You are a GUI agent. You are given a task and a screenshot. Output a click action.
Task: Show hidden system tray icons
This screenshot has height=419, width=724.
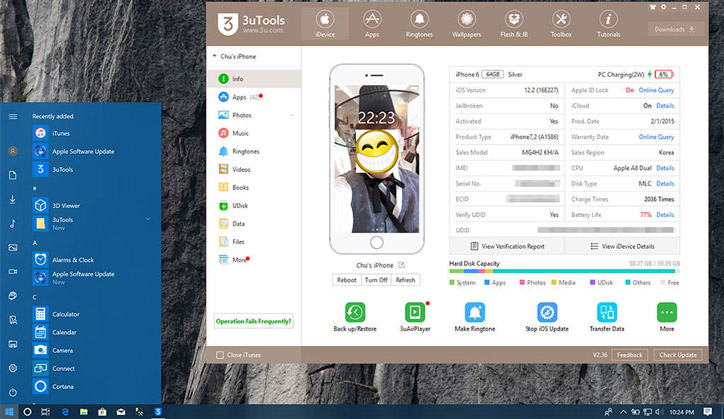point(623,412)
